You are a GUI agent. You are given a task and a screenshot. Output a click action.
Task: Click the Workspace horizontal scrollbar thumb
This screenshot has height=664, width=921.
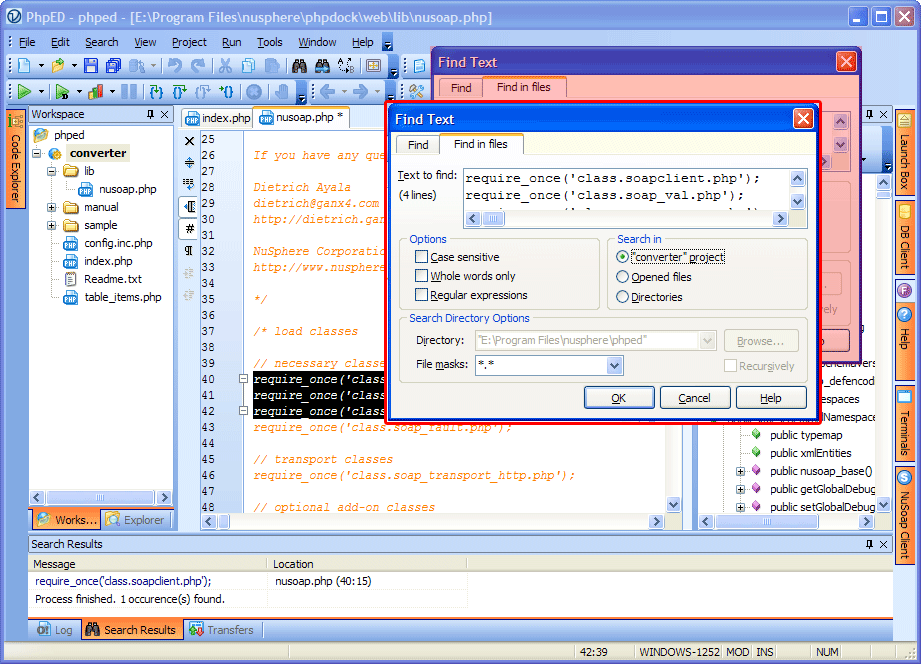tap(100, 497)
